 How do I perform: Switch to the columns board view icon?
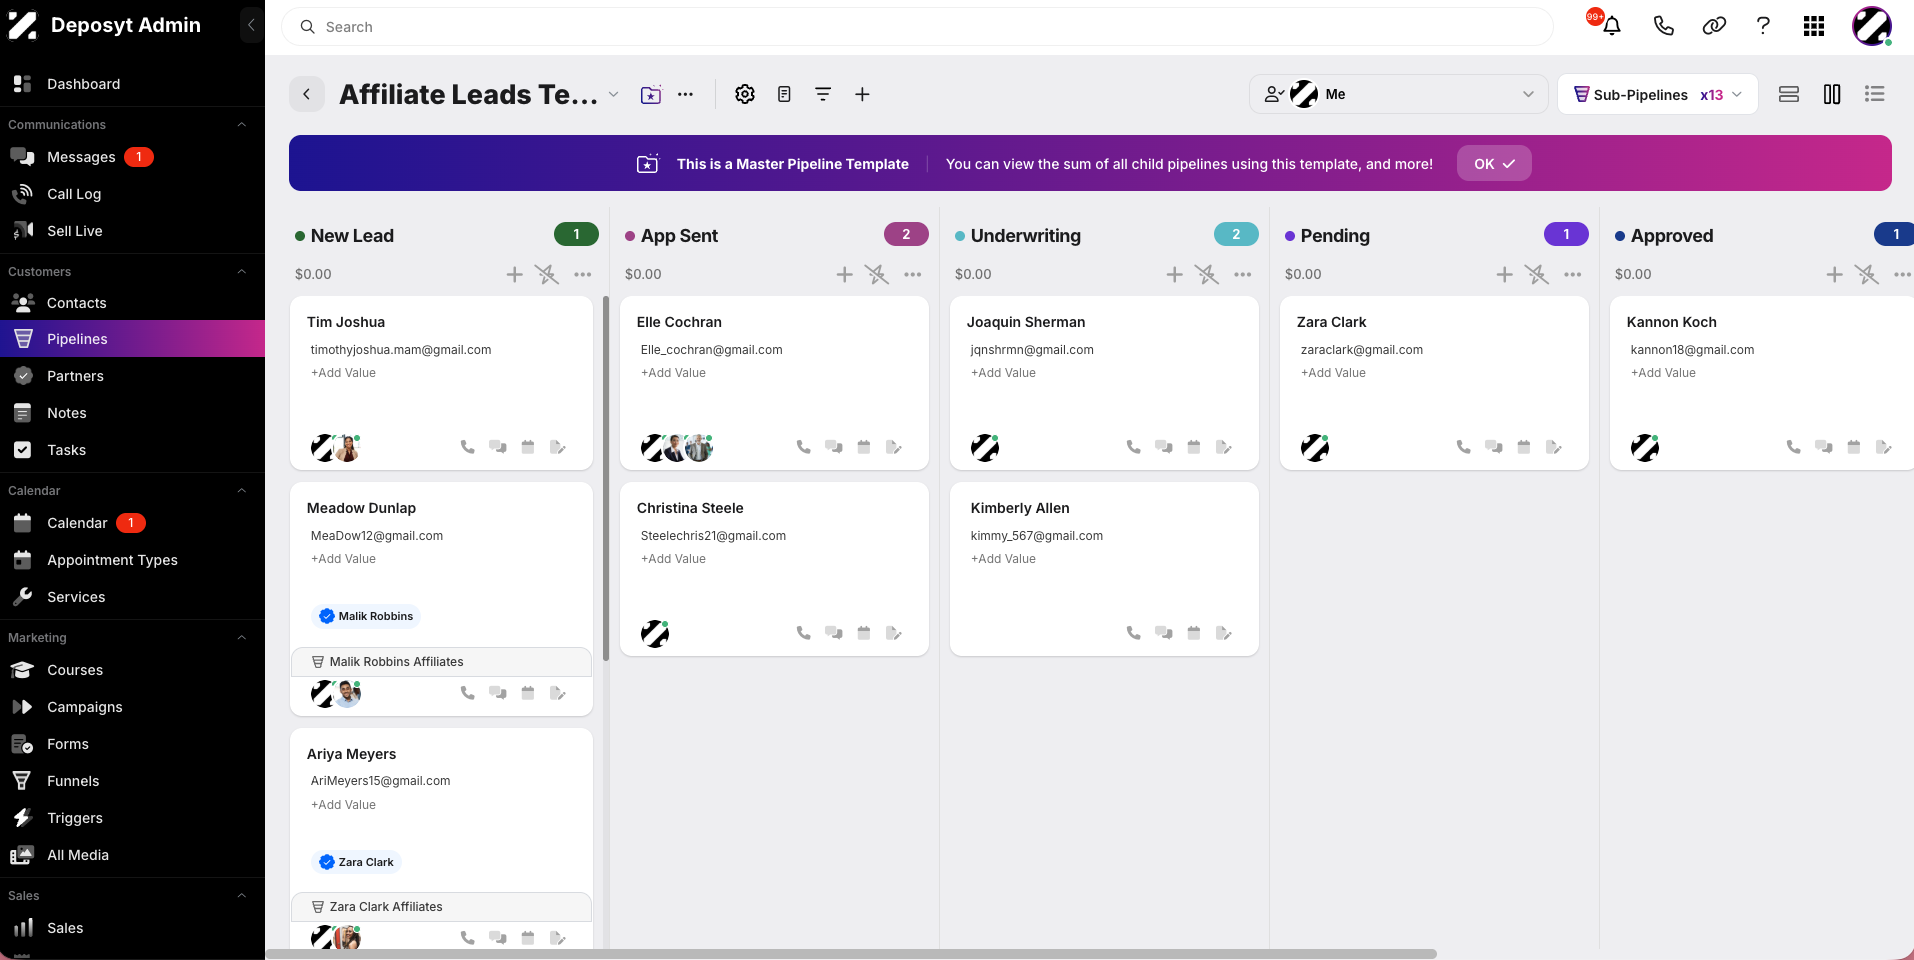tap(1832, 94)
